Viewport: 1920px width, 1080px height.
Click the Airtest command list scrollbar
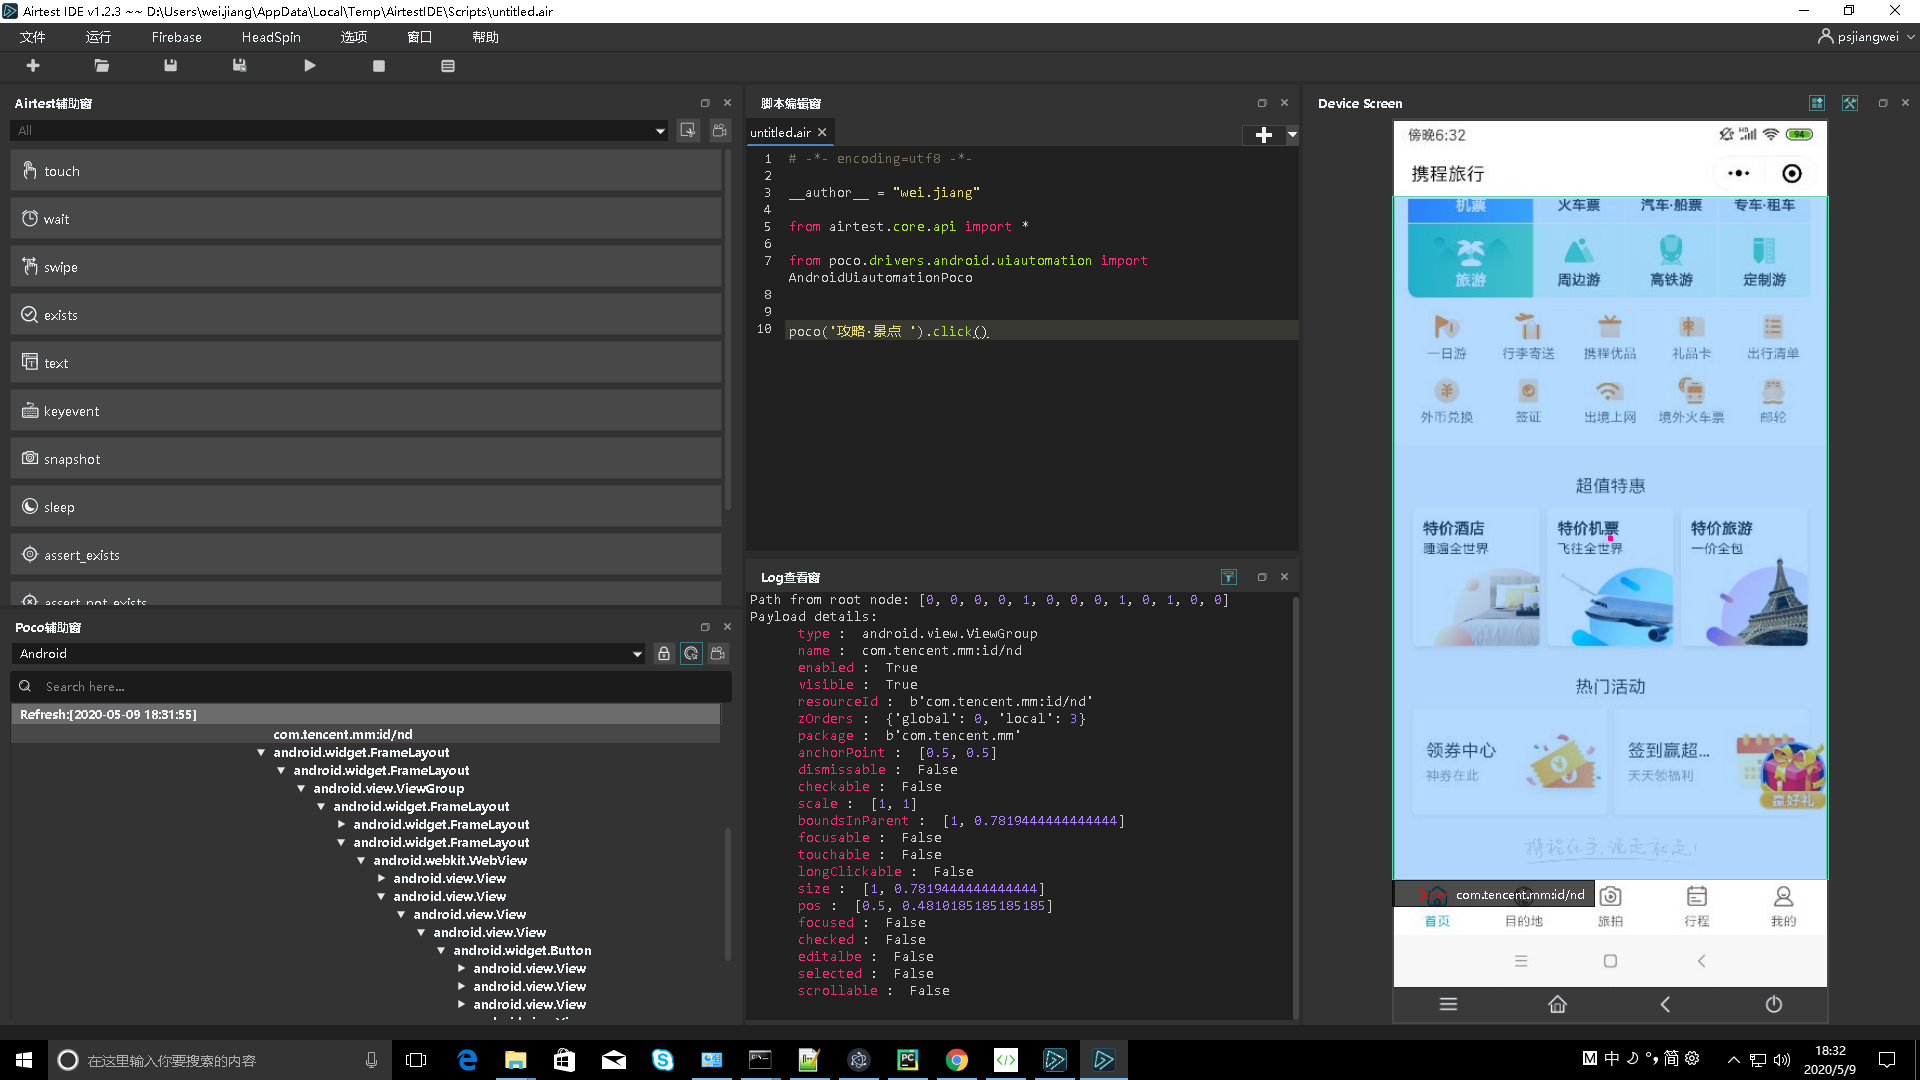pyautogui.click(x=728, y=330)
